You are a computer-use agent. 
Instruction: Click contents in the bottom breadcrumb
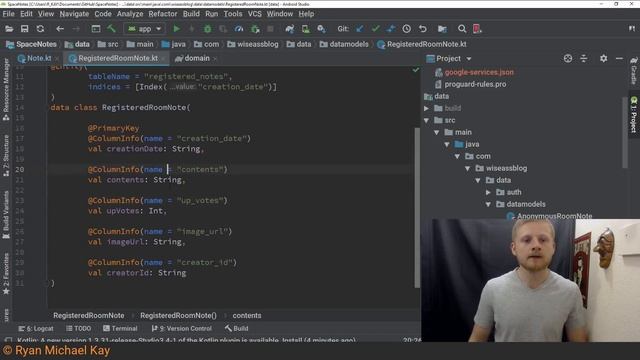pos(247,316)
